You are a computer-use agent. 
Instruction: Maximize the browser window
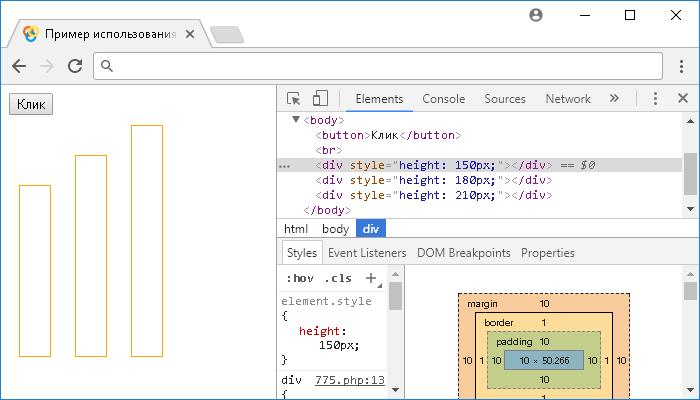(630, 15)
